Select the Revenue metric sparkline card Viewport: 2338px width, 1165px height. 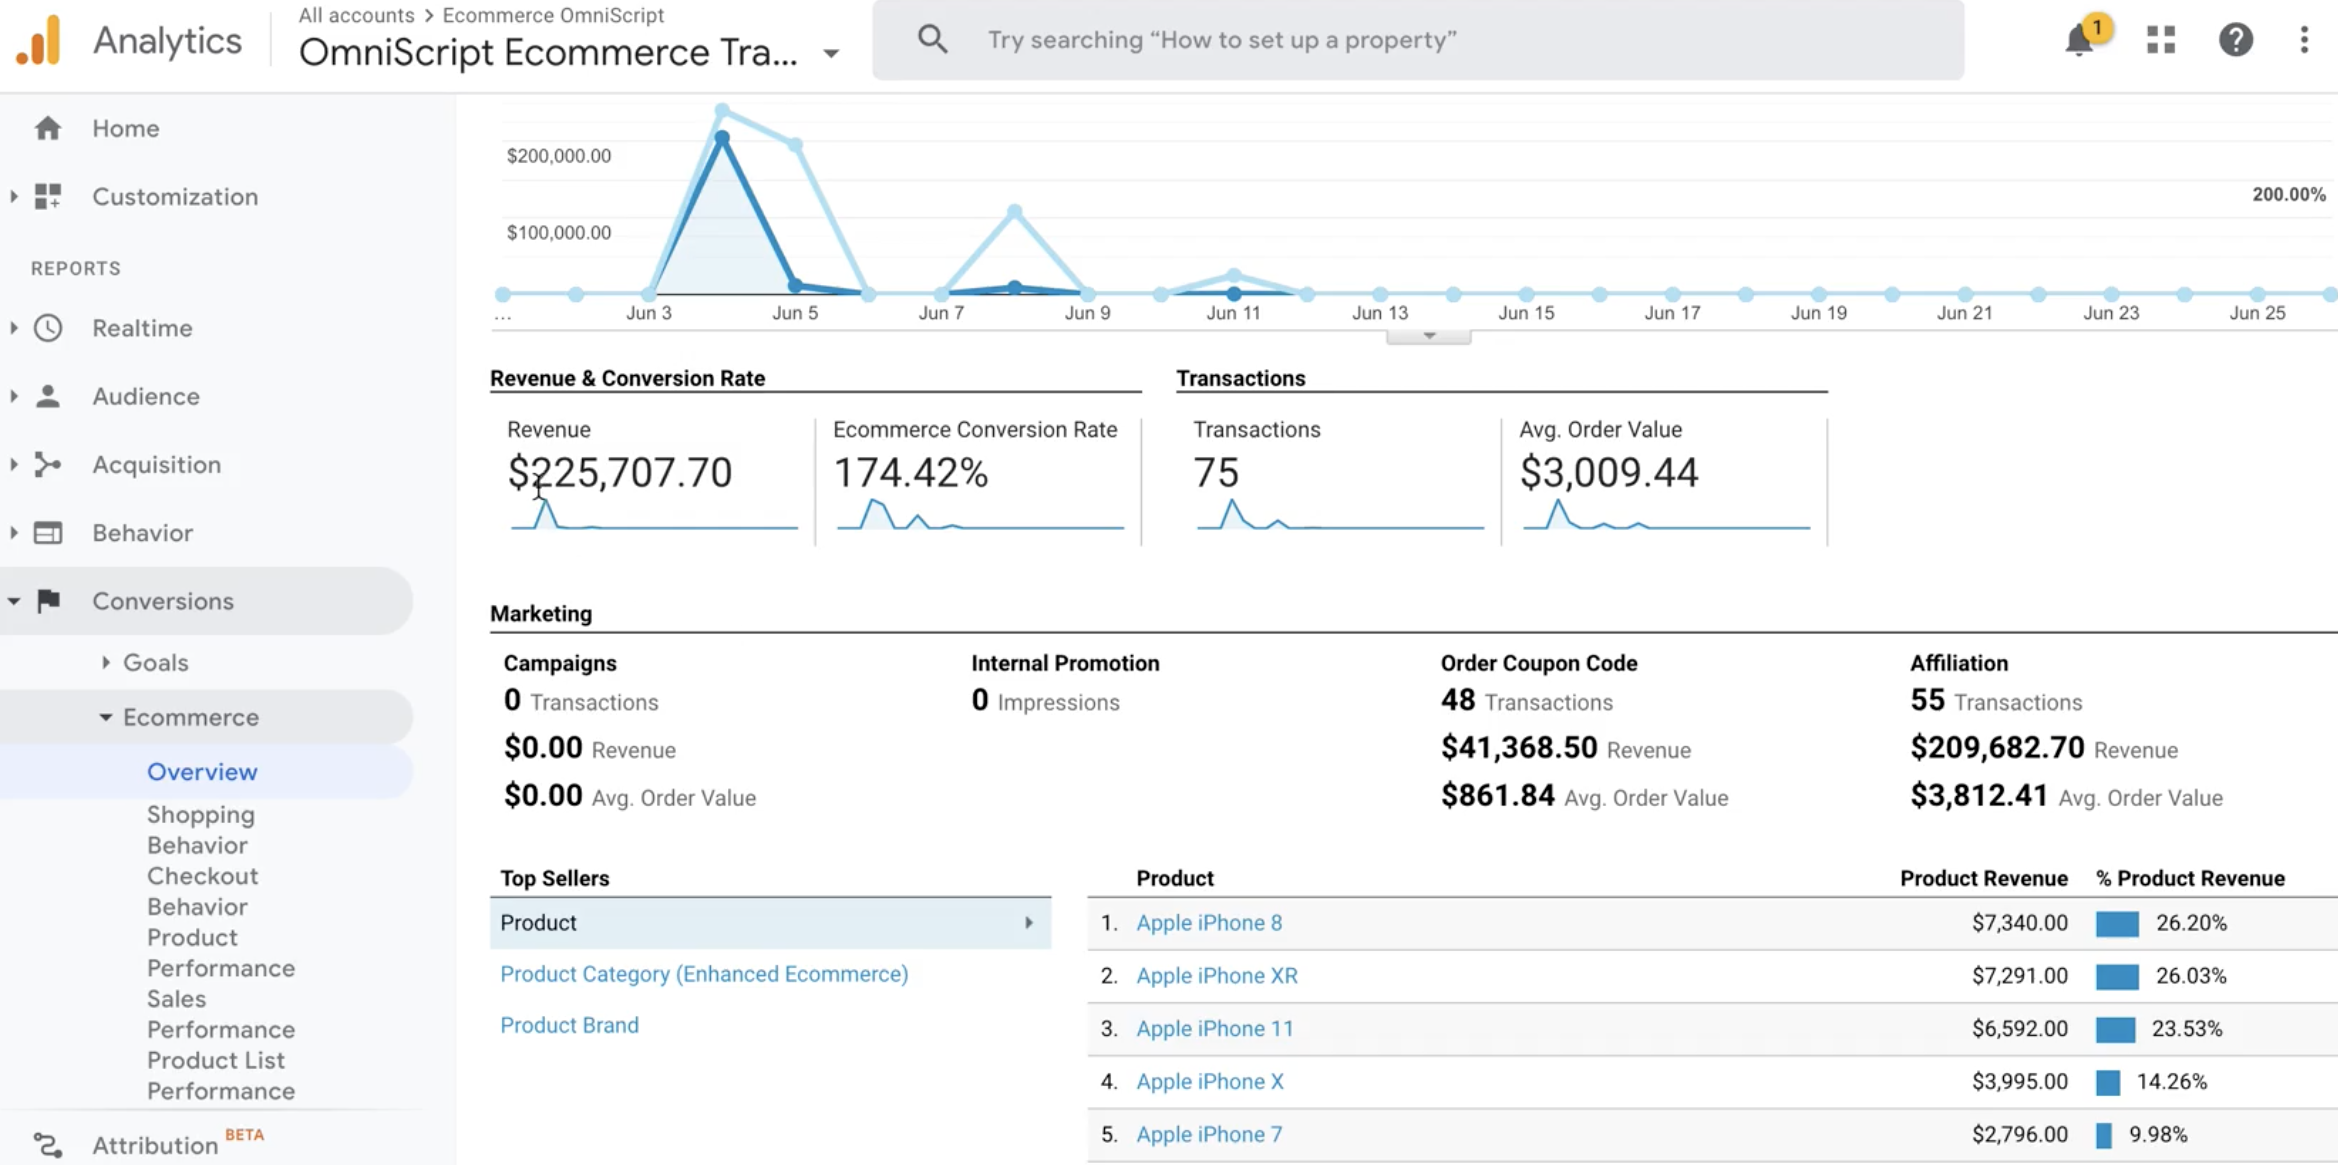click(x=652, y=480)
